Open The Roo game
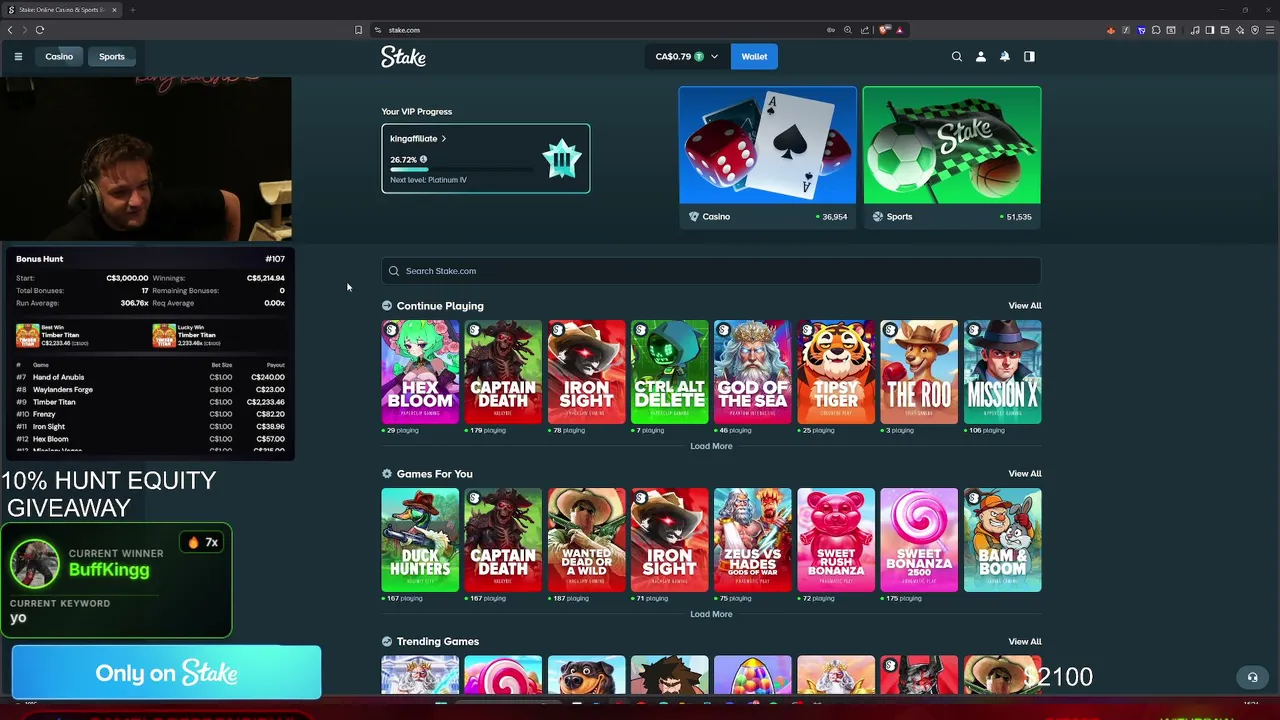 (x=919, y=372)
